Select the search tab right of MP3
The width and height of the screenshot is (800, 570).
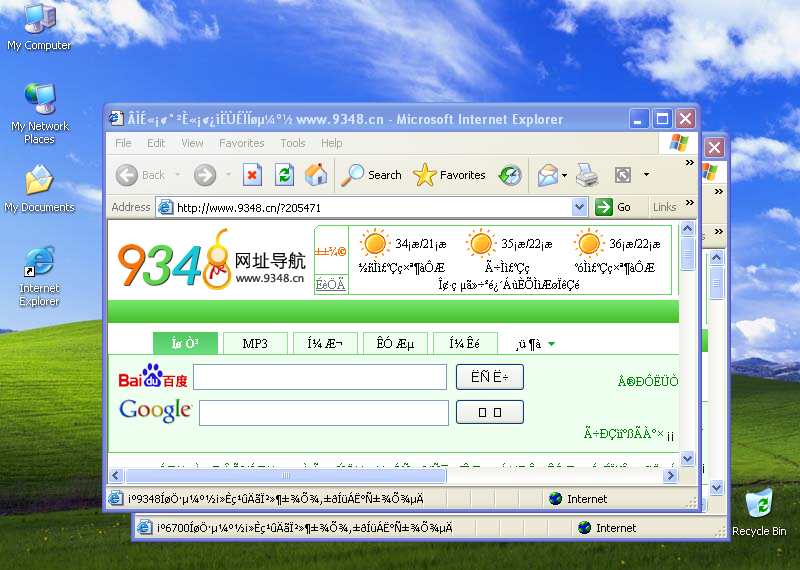coord(325,343)
